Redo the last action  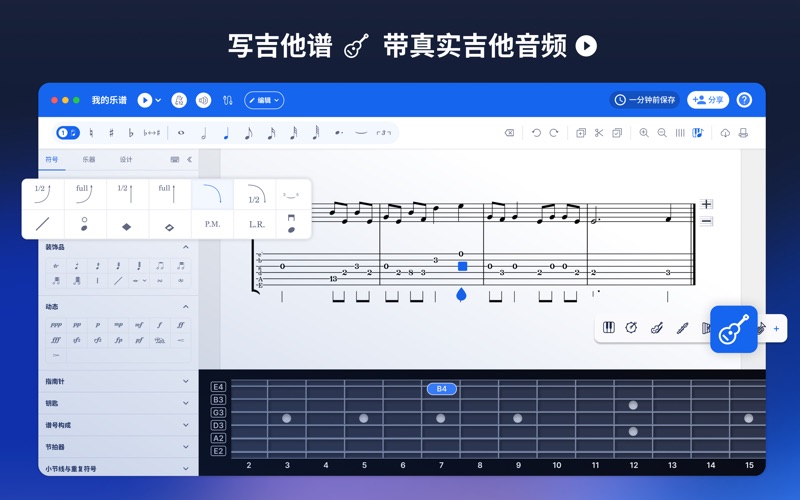point(554,133)
